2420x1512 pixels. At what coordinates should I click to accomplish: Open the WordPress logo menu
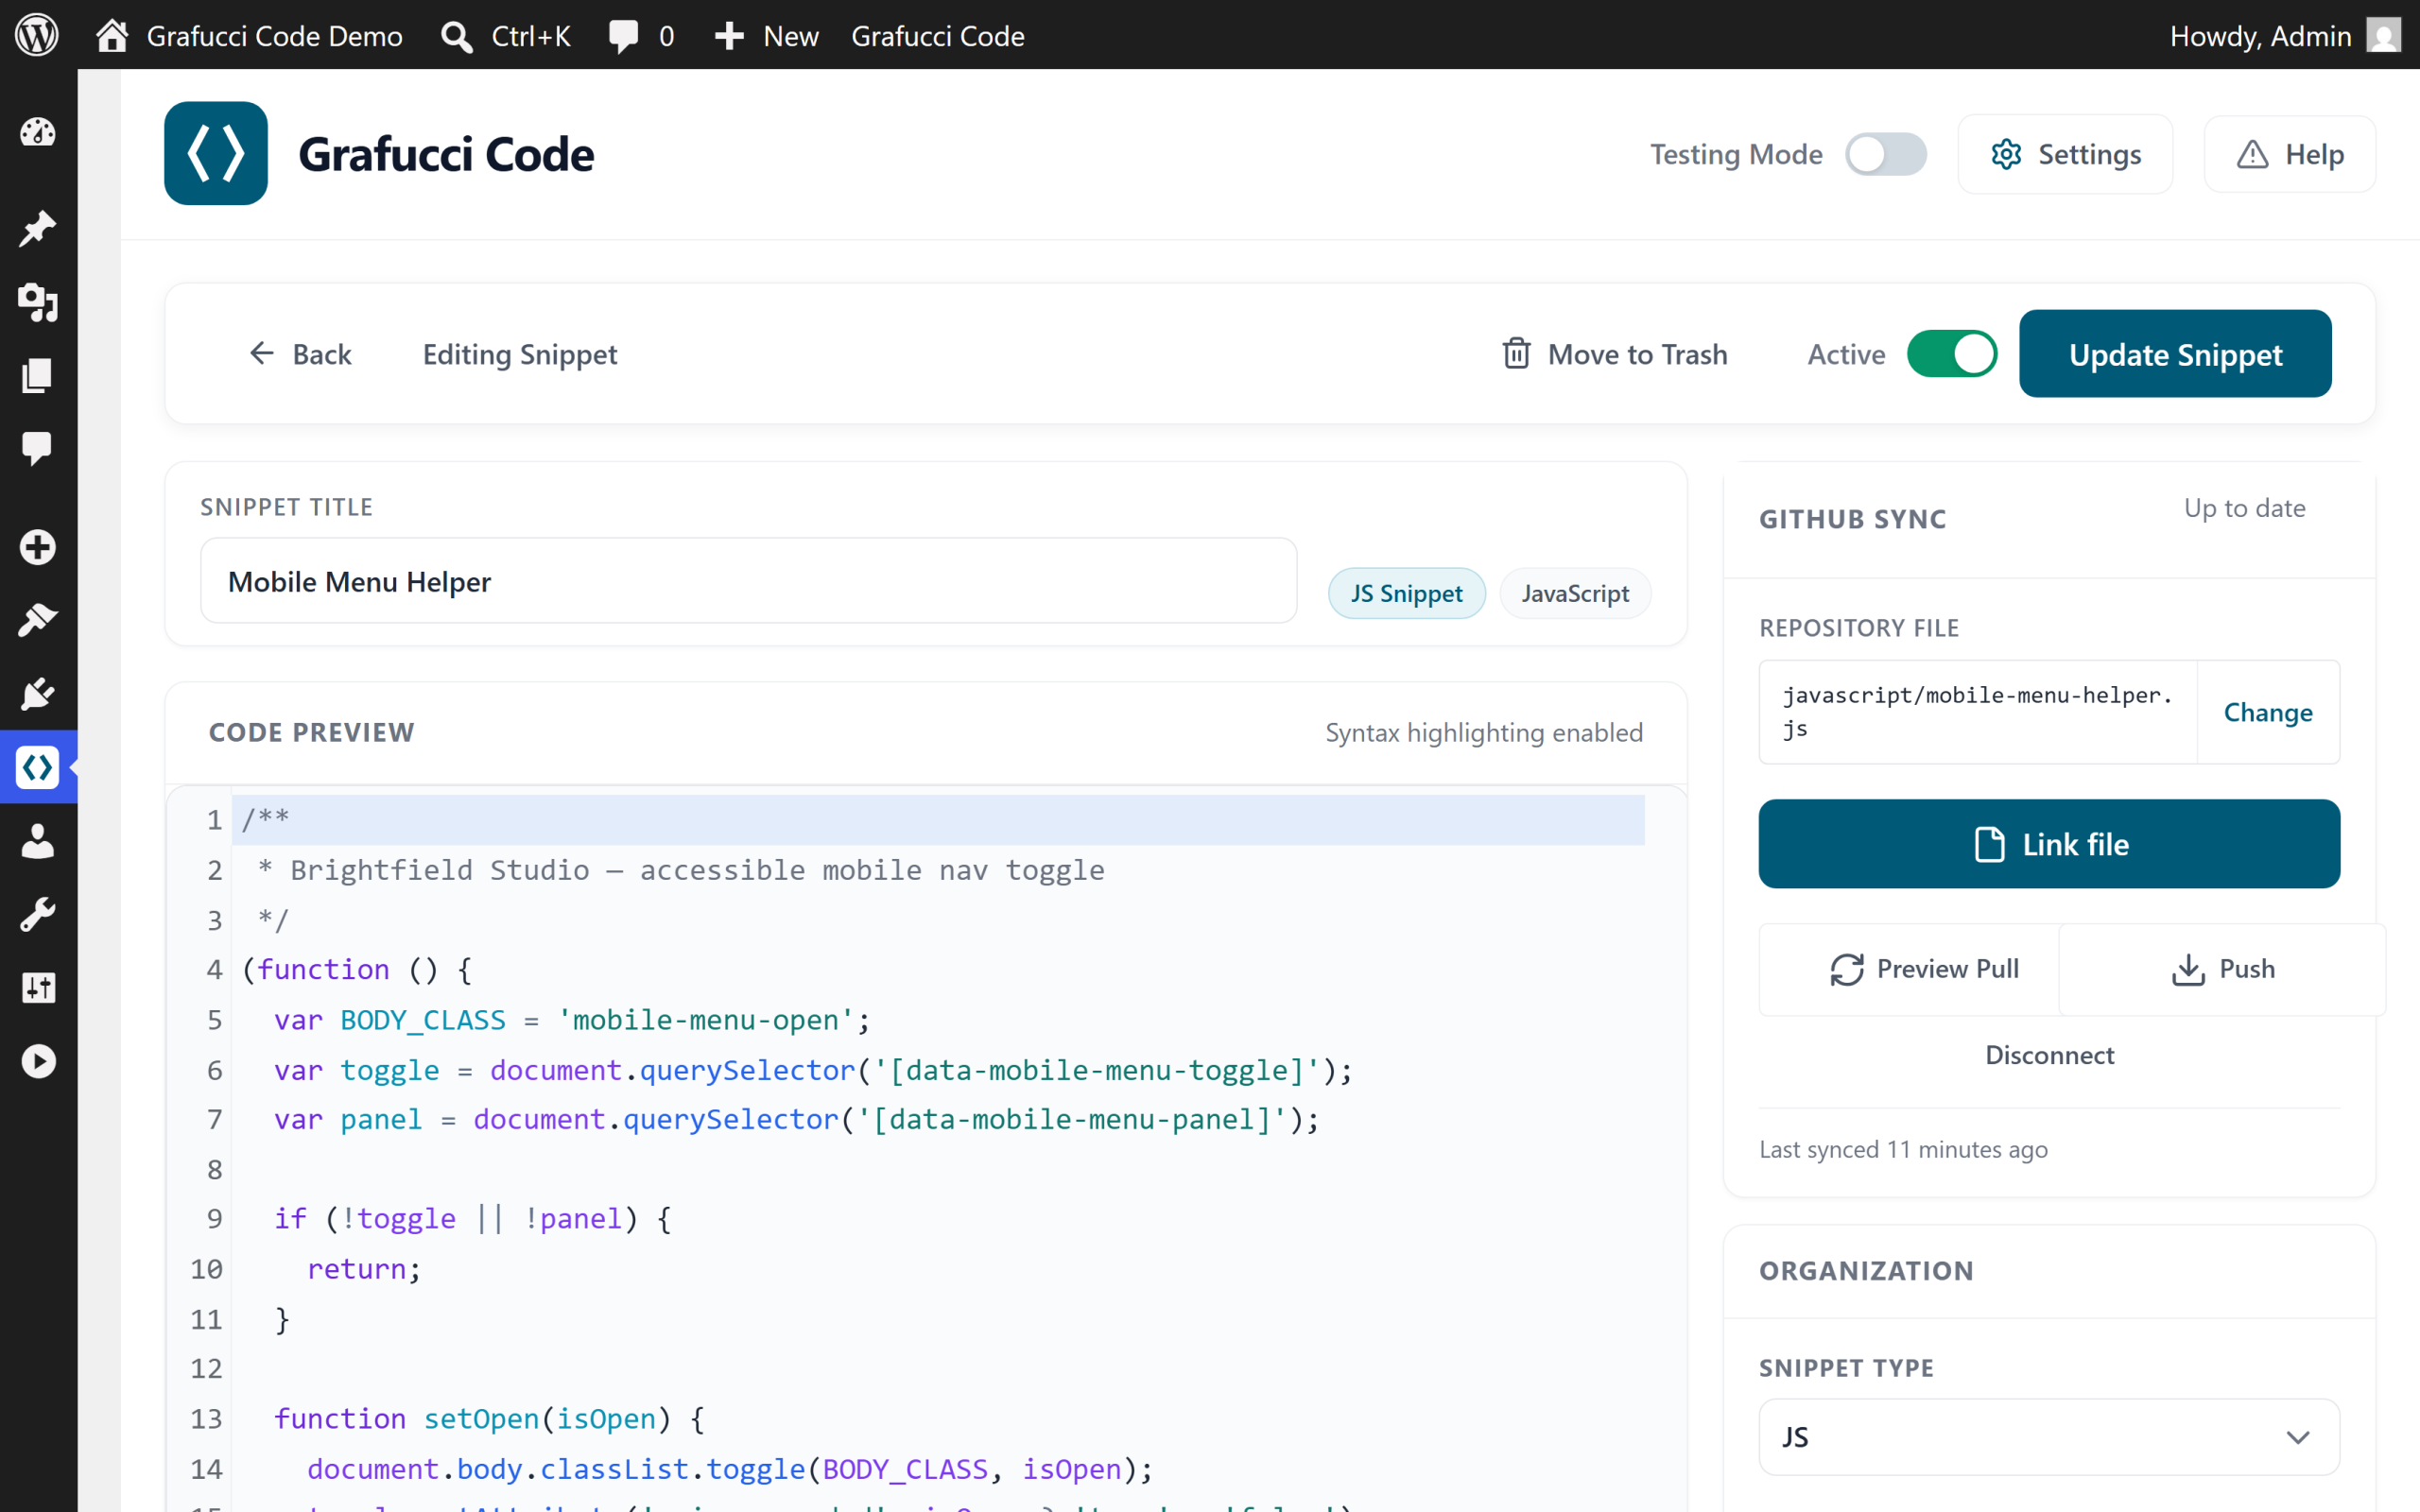pyautogui.click(x=37, y=35)
